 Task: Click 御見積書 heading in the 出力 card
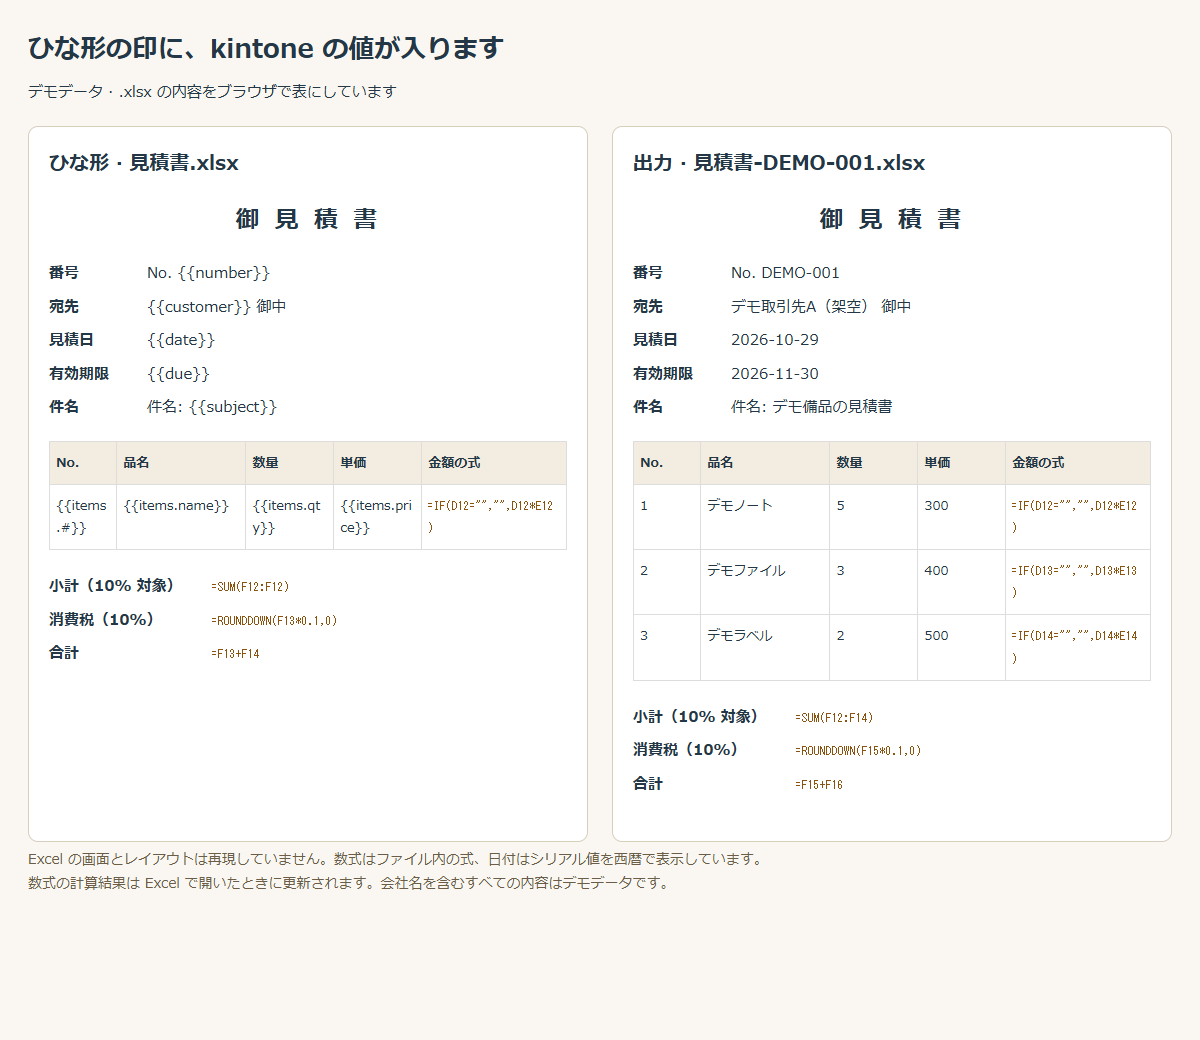pyautogui.click(x=892, y=219)
